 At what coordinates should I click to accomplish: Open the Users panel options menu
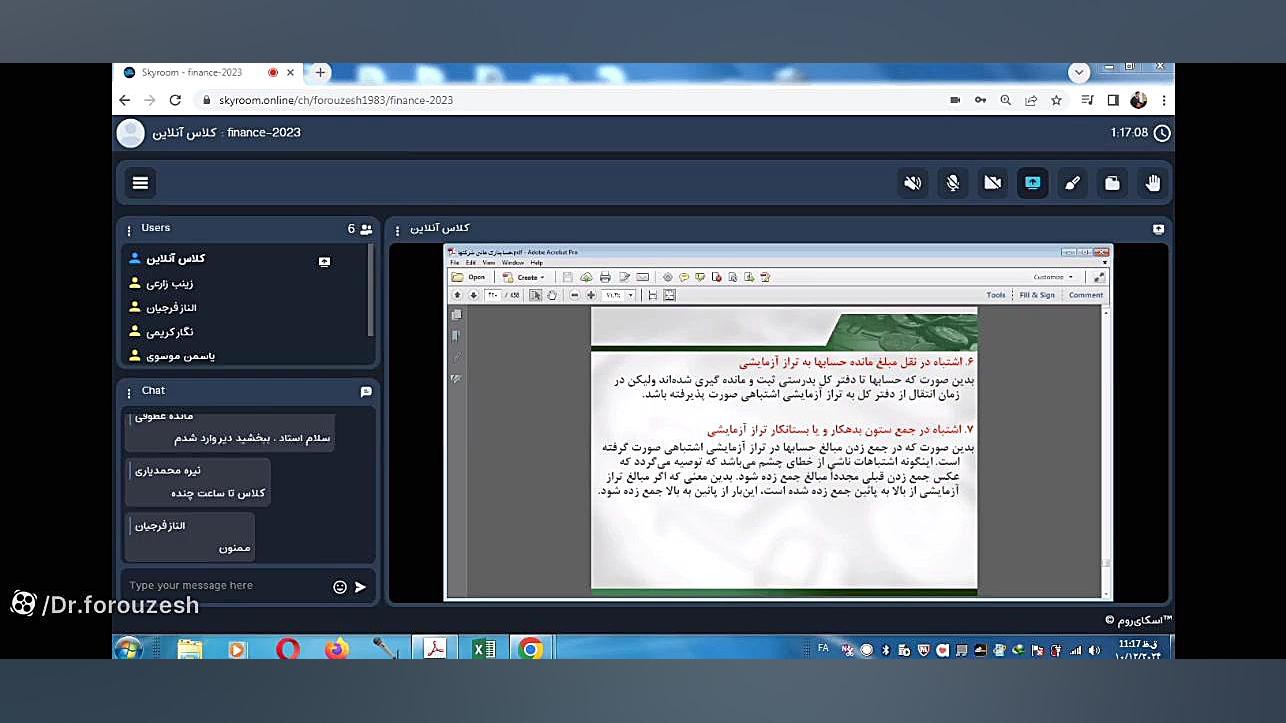point(129,229)
